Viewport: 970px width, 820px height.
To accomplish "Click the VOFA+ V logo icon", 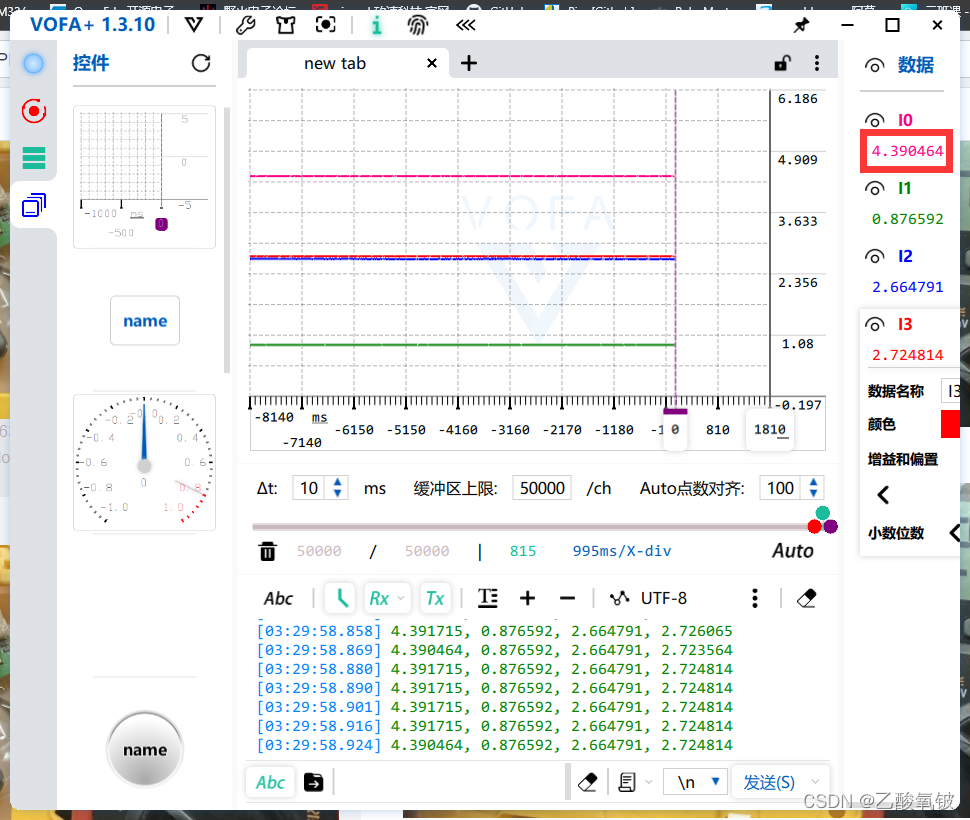I will coord(194,25).
